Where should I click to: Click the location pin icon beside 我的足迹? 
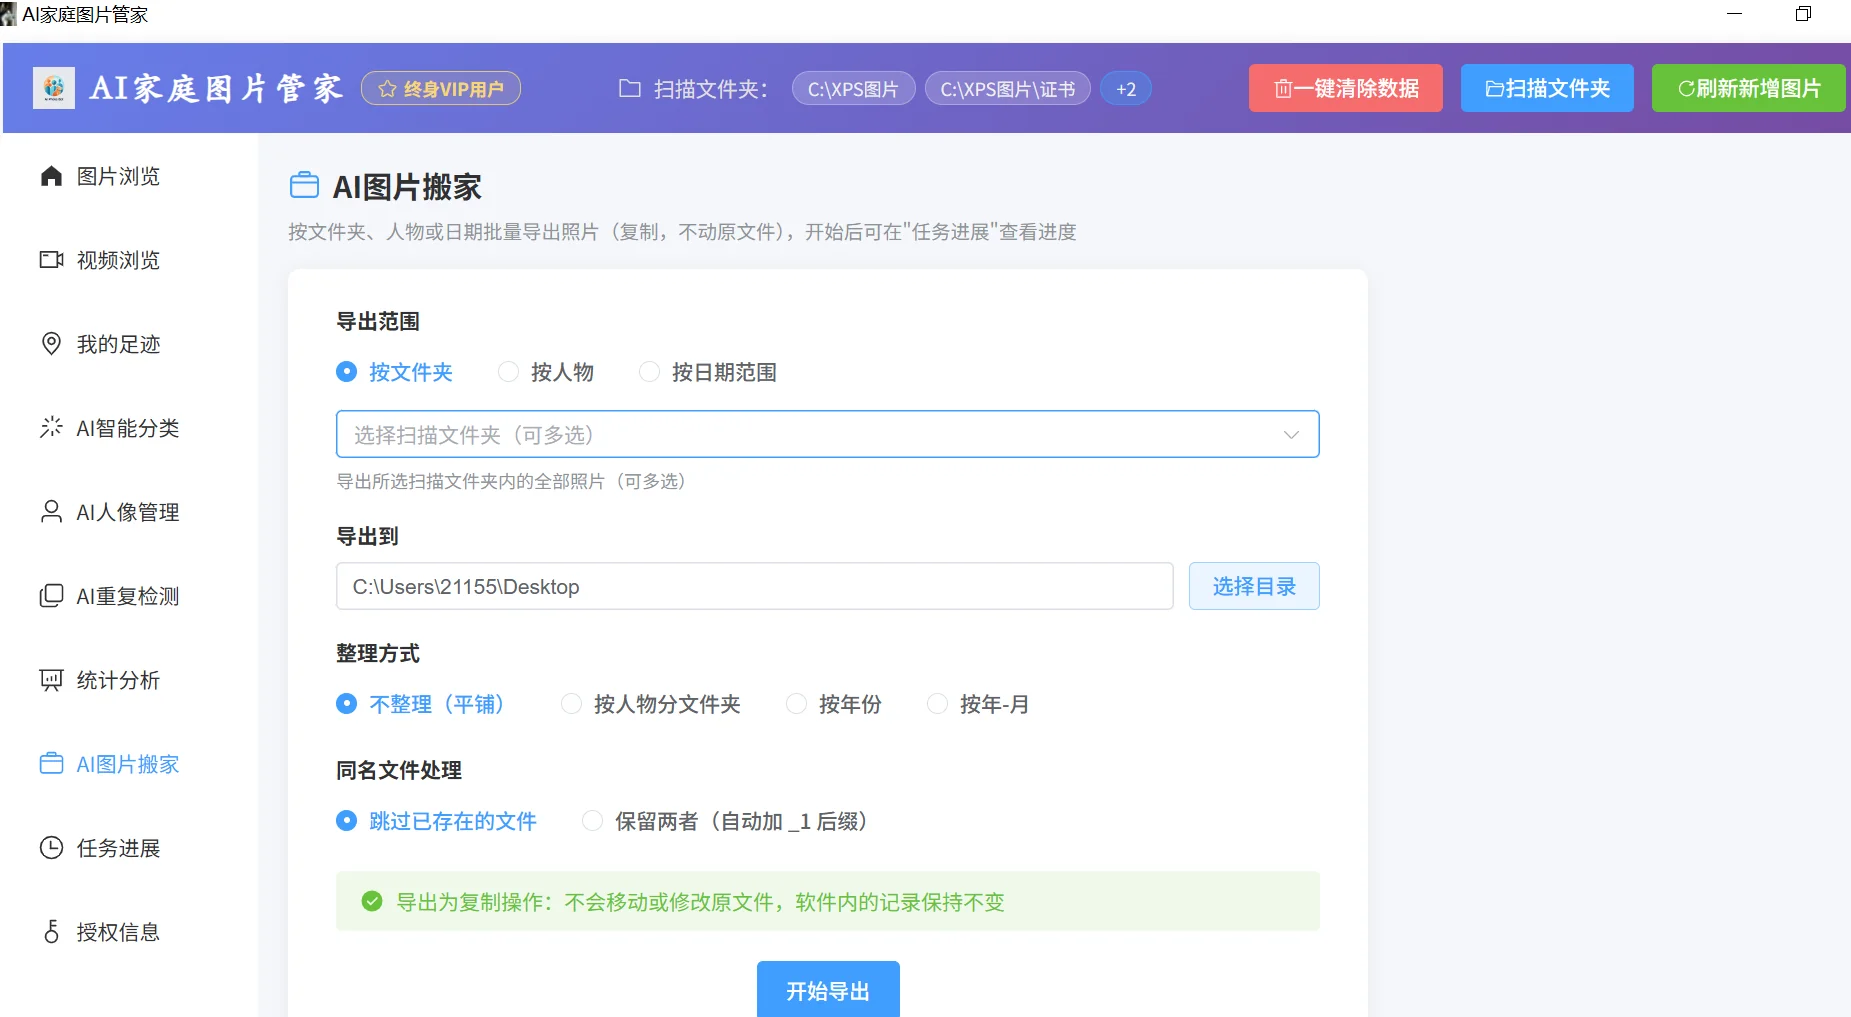[51, 344]
